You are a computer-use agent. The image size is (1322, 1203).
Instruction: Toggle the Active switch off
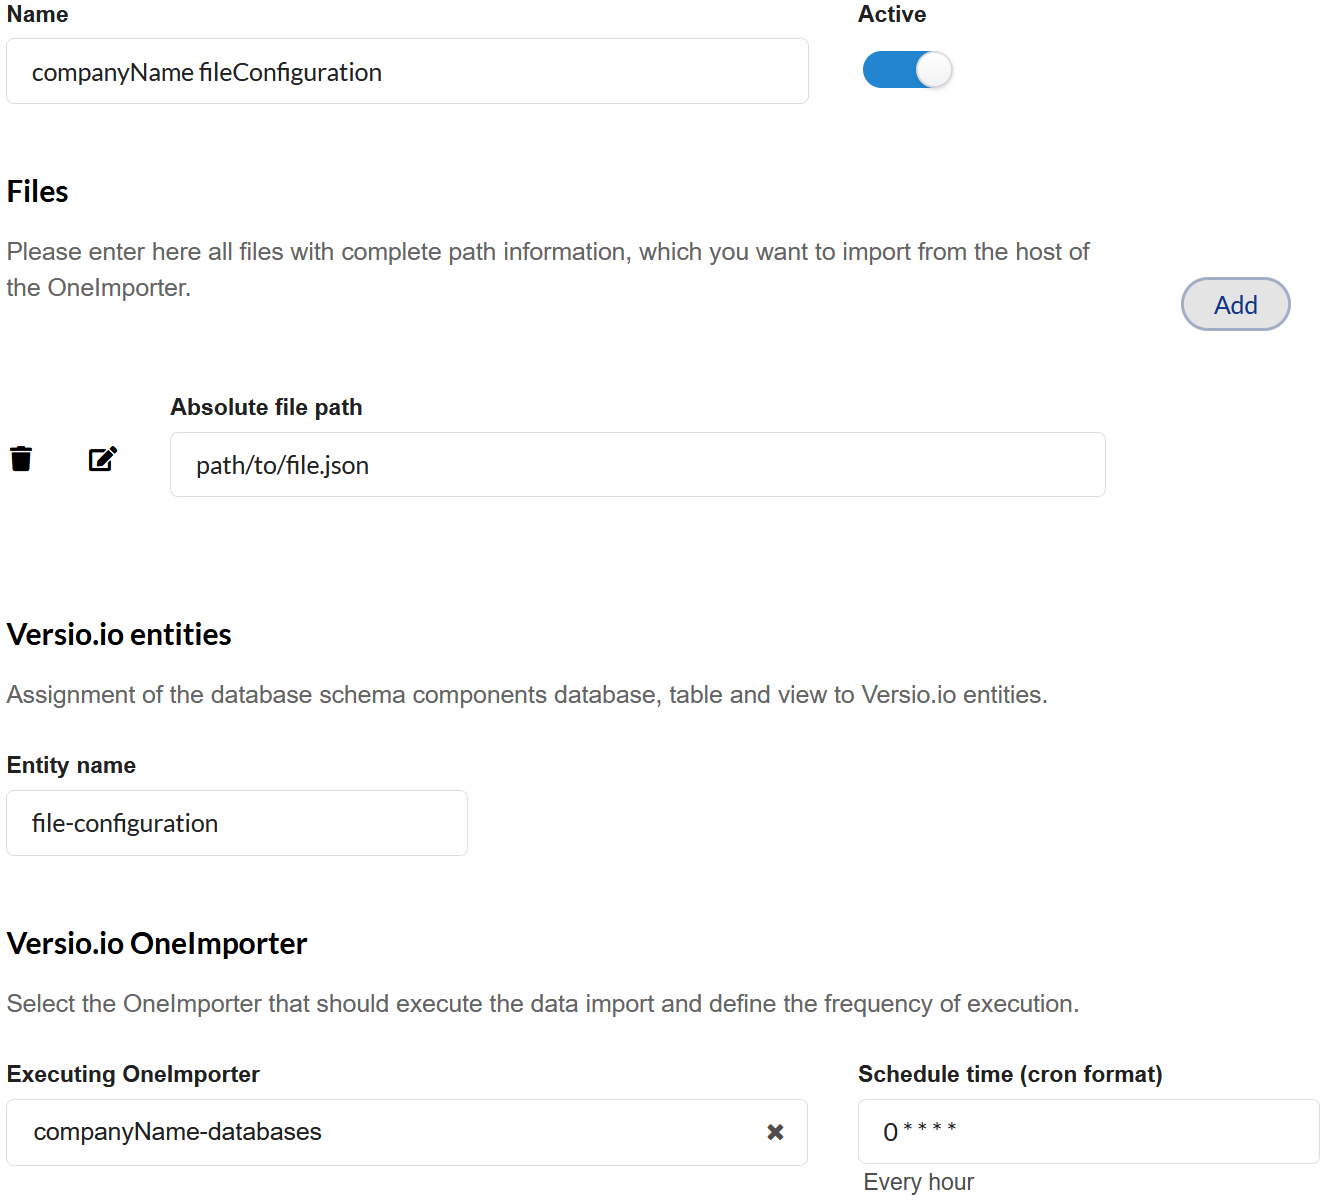(x=907, y=70)
